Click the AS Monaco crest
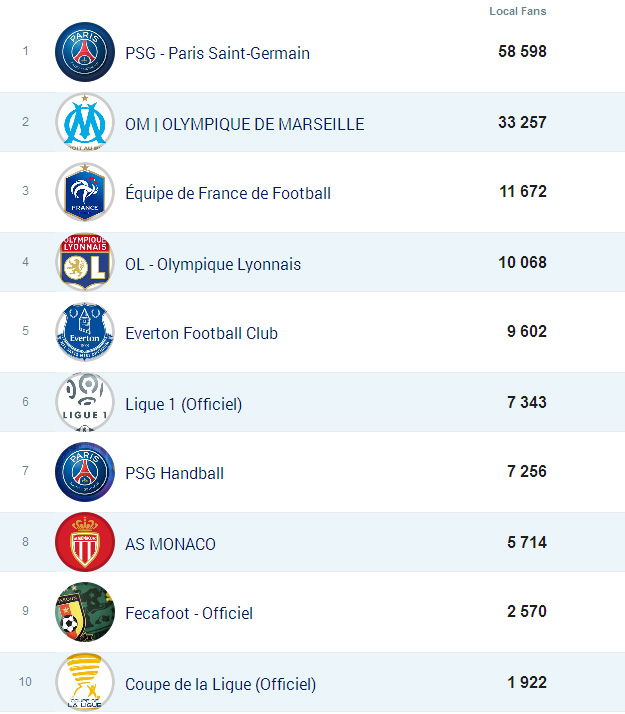 (85, 543)
